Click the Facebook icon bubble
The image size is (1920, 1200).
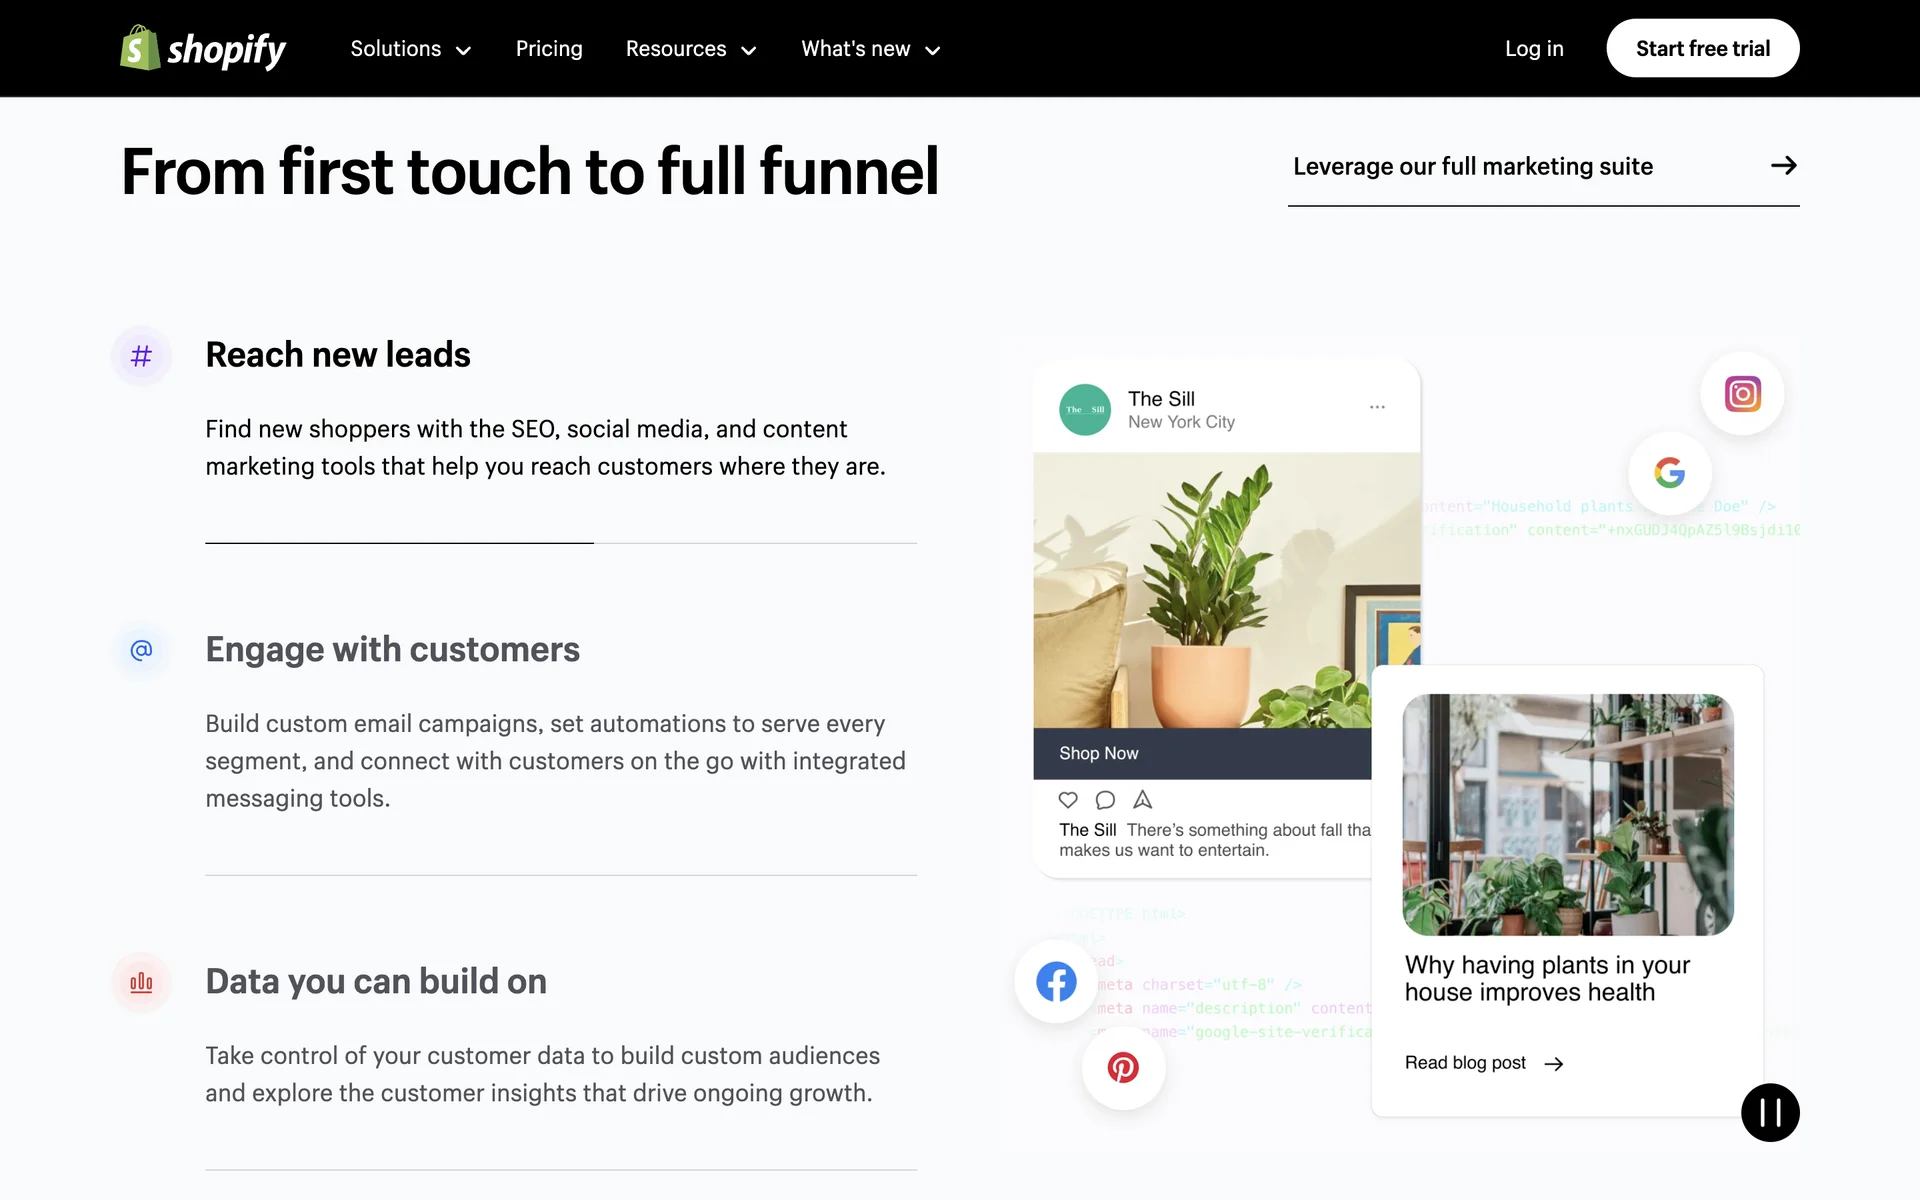[x=1056, y=981]
